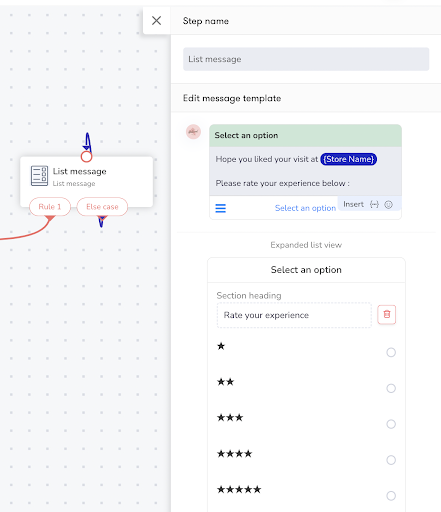
Task: Close the step editor panel
Action: pyautogui.click(x=156, y=21)
